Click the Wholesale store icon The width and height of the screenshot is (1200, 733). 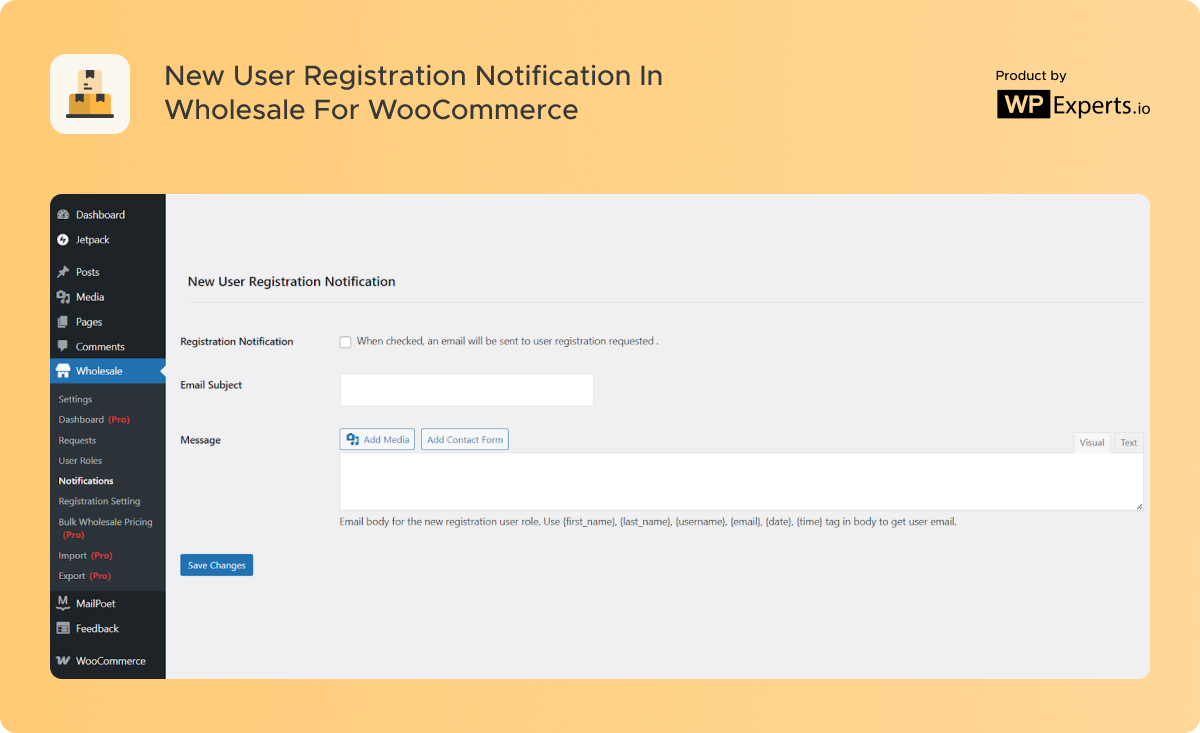pyautogui.click(x=63, y=371)
